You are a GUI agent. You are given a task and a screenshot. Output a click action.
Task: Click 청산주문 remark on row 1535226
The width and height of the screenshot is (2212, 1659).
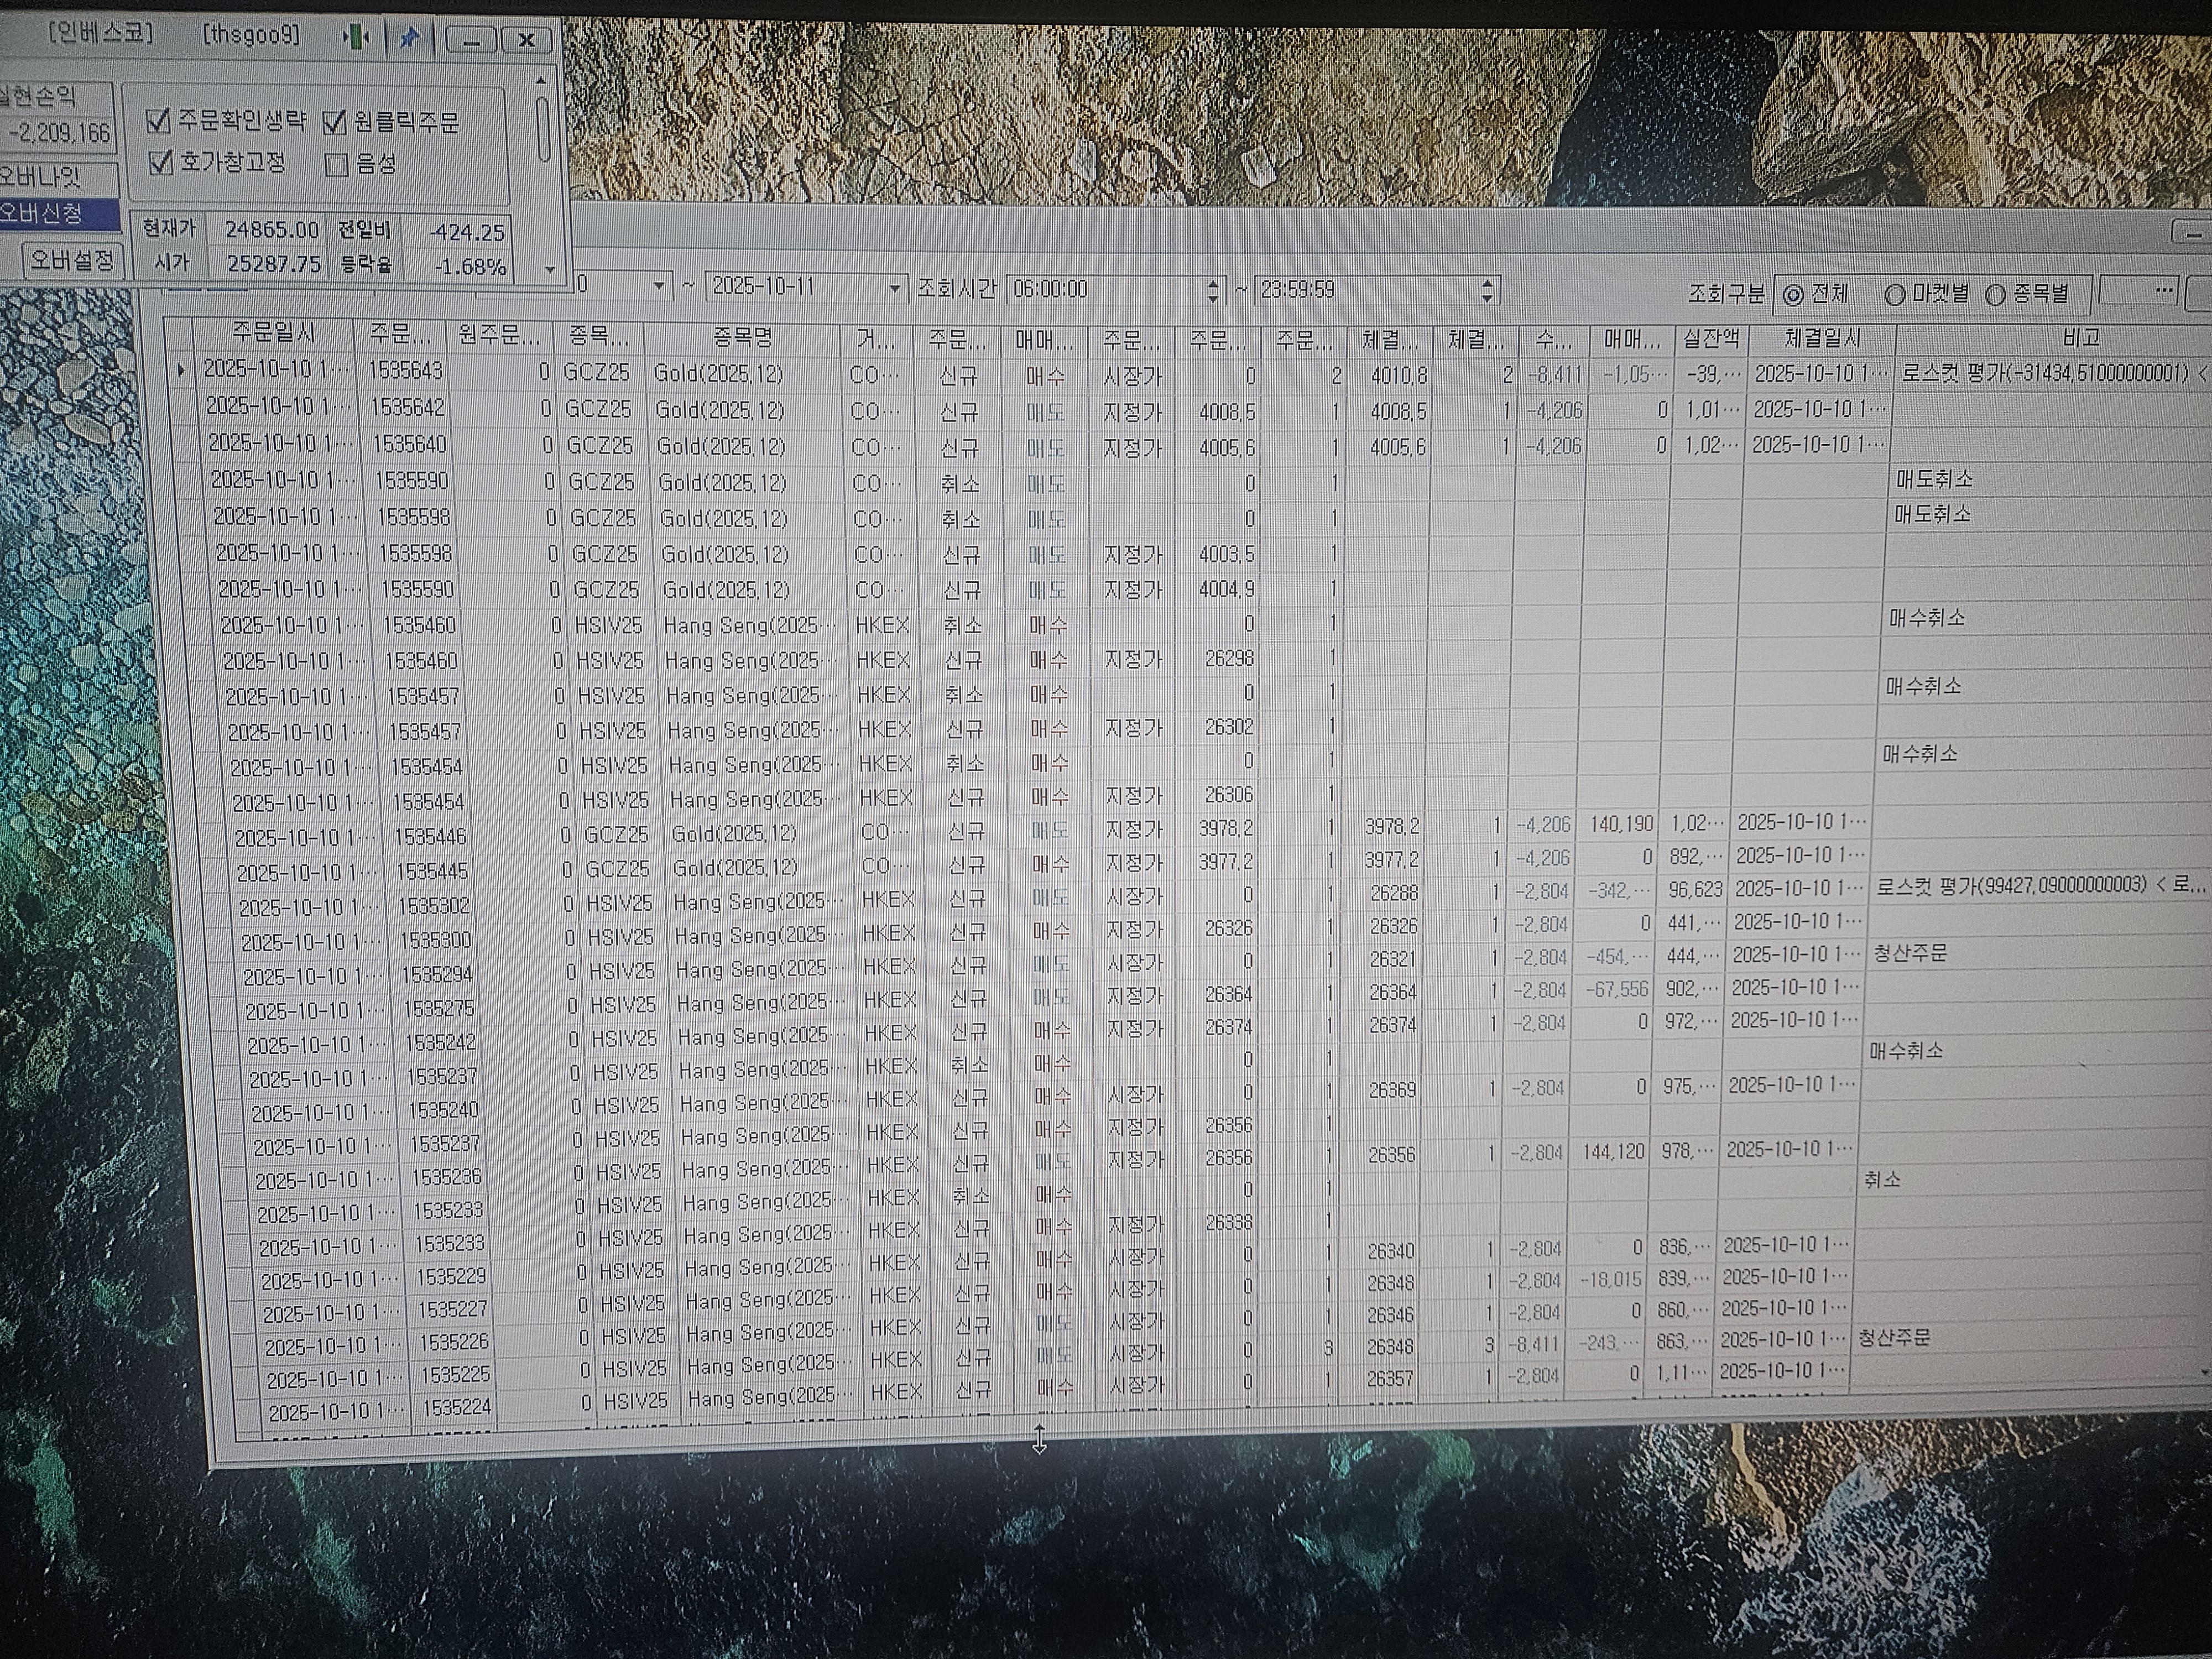[1893, 1338]
